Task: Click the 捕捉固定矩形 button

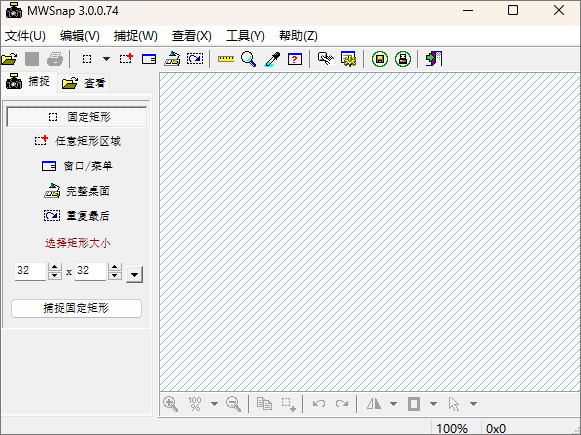Action: tap(76, 308)
